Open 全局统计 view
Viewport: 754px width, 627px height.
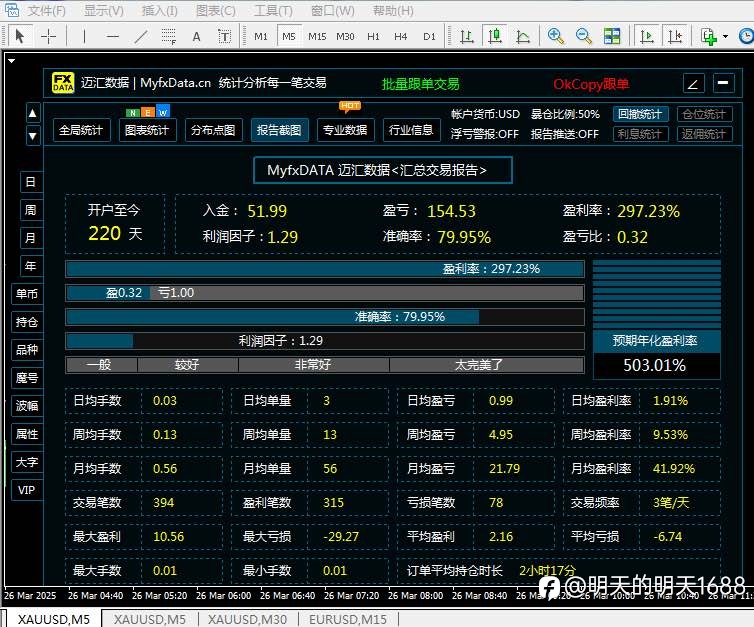81,130
